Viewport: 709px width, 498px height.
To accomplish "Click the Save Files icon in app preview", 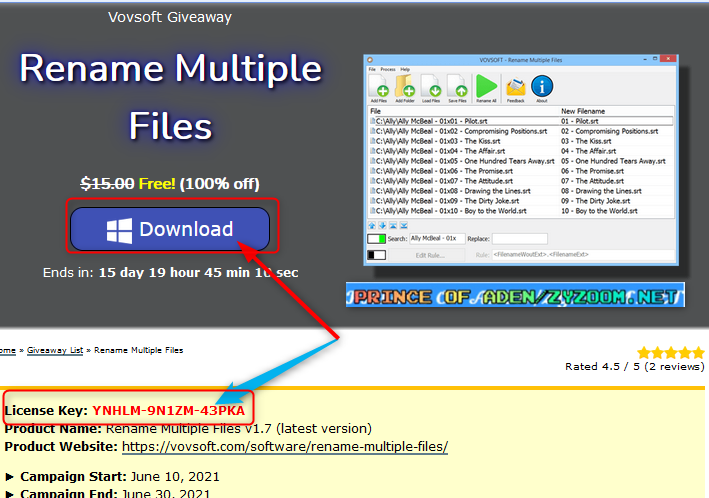I will point(457,88).
